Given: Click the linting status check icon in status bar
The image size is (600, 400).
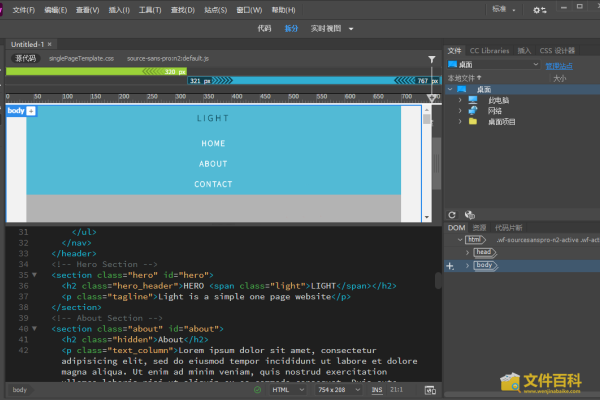Looking at the screenshot, I should pos(257,389).
